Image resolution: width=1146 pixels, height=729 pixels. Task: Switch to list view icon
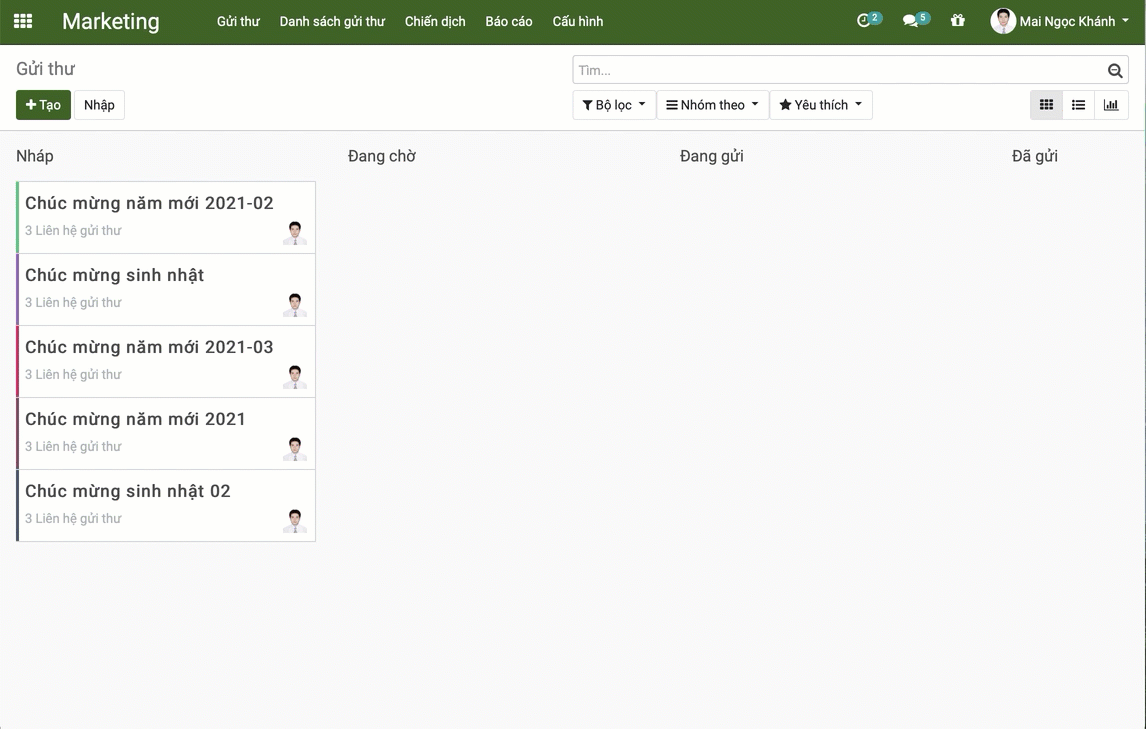tap(1079, 105)
